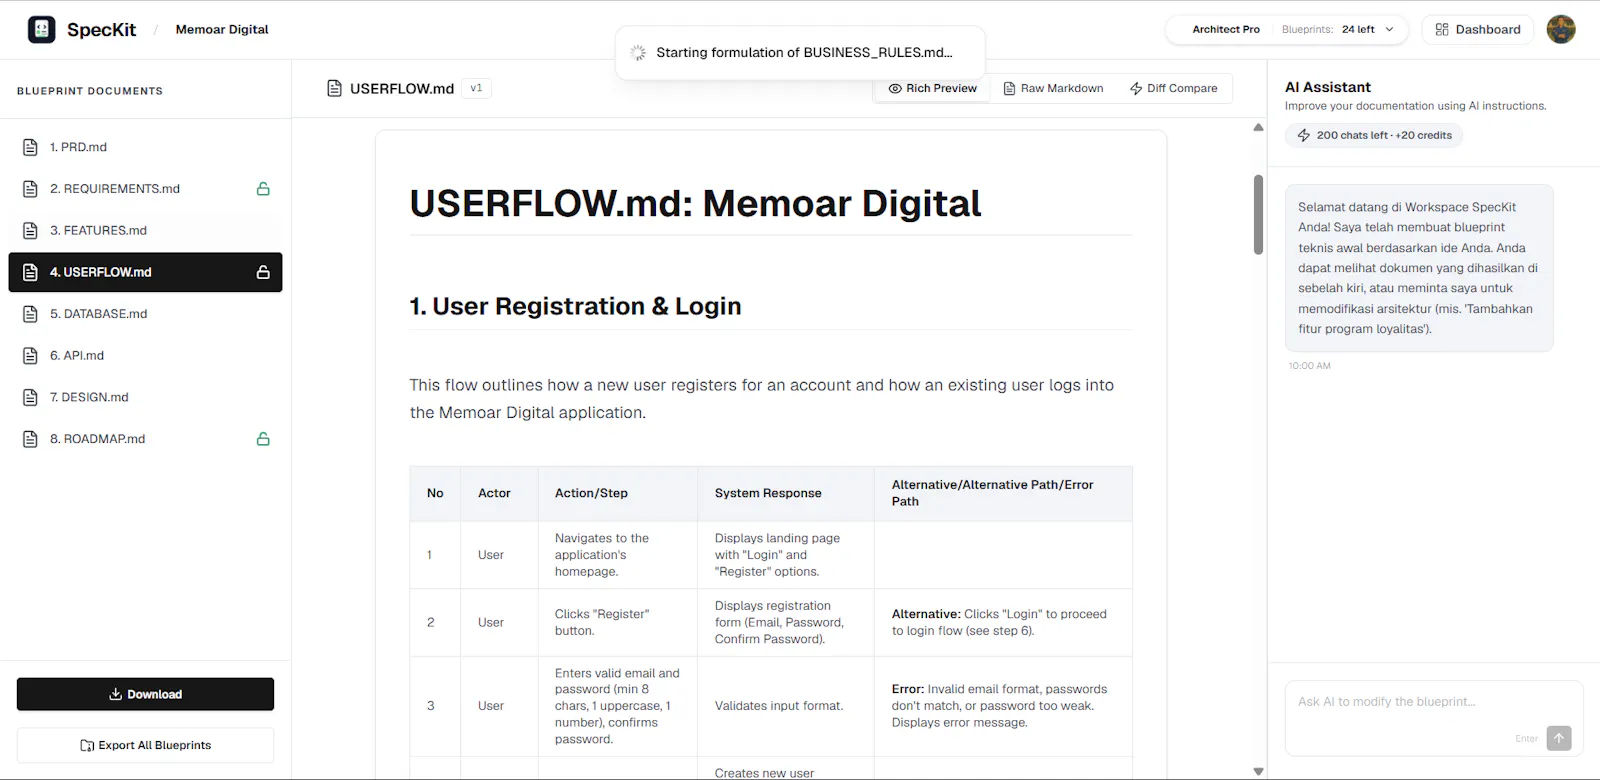Click the REQUIREMENTS.md document icon
This screenshot has width=1600, height=780.
(x=30, y=189)
